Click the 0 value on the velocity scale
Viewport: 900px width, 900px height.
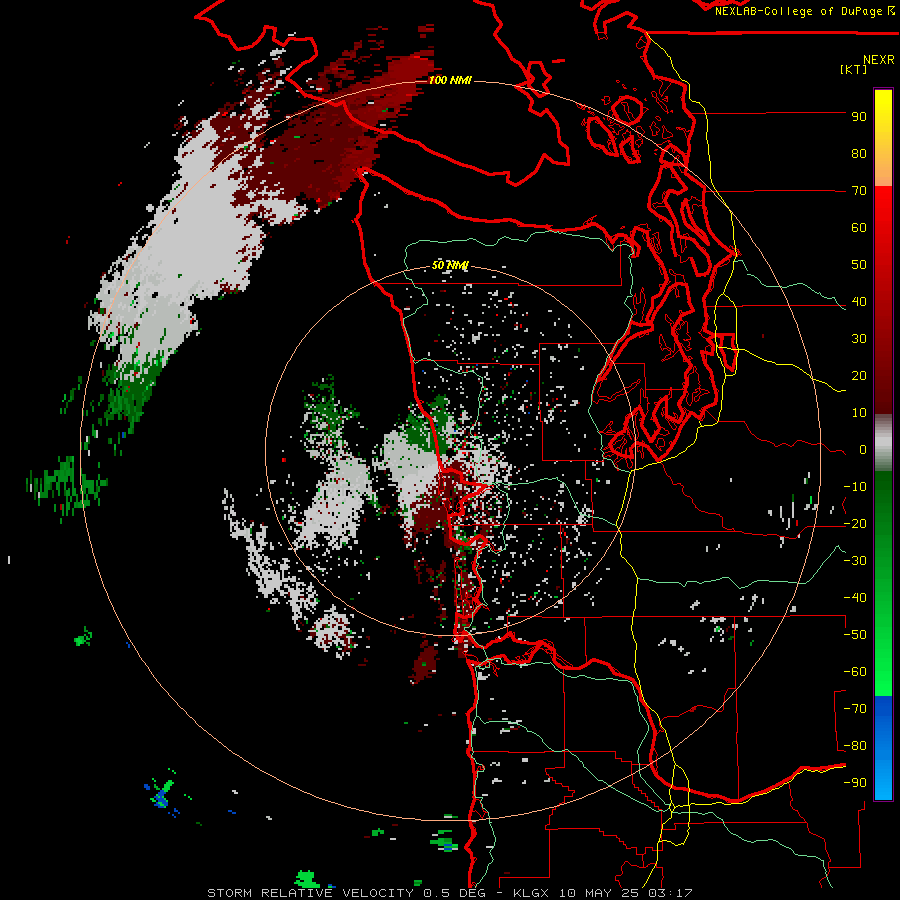click(863, 449)
